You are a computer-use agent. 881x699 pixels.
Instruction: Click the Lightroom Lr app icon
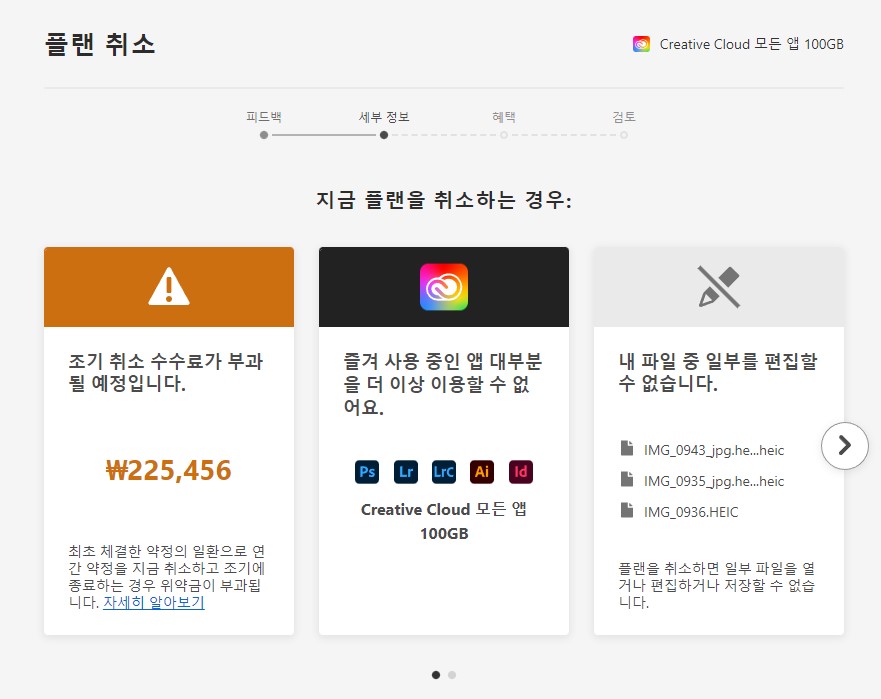pyautogui.click(x=406, y=471)
